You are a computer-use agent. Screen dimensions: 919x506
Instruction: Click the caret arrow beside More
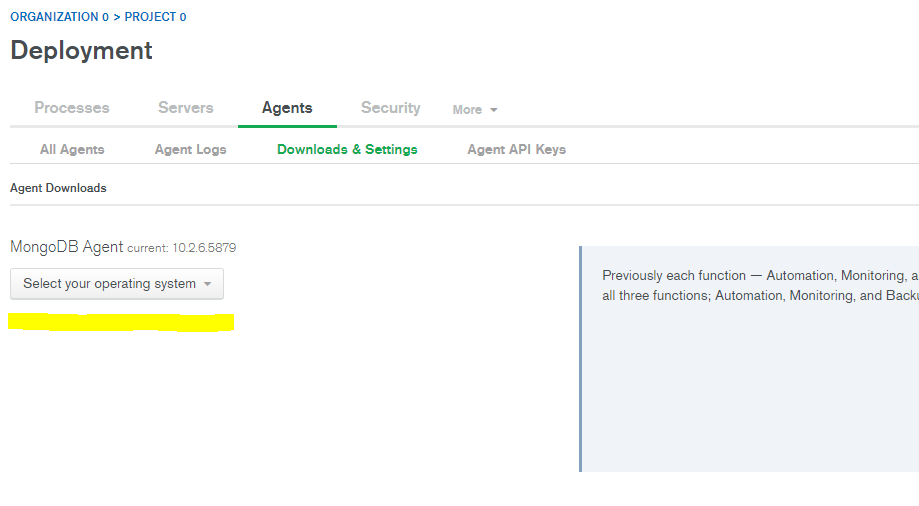click(x=494, y=110)
